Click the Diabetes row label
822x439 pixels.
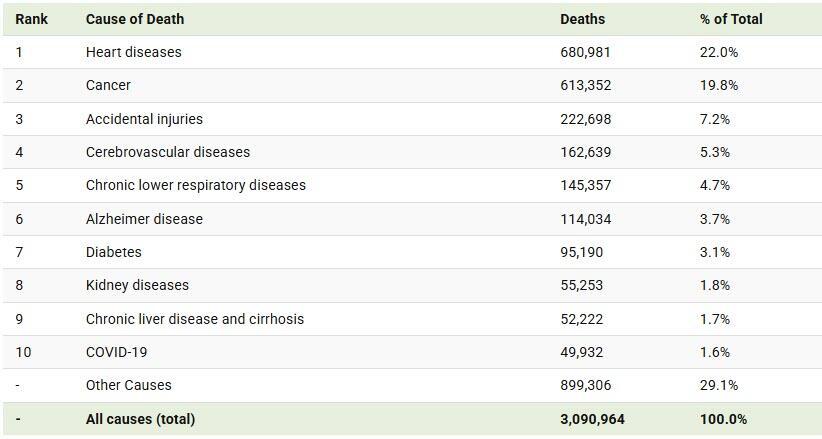[x=114, y=252]
